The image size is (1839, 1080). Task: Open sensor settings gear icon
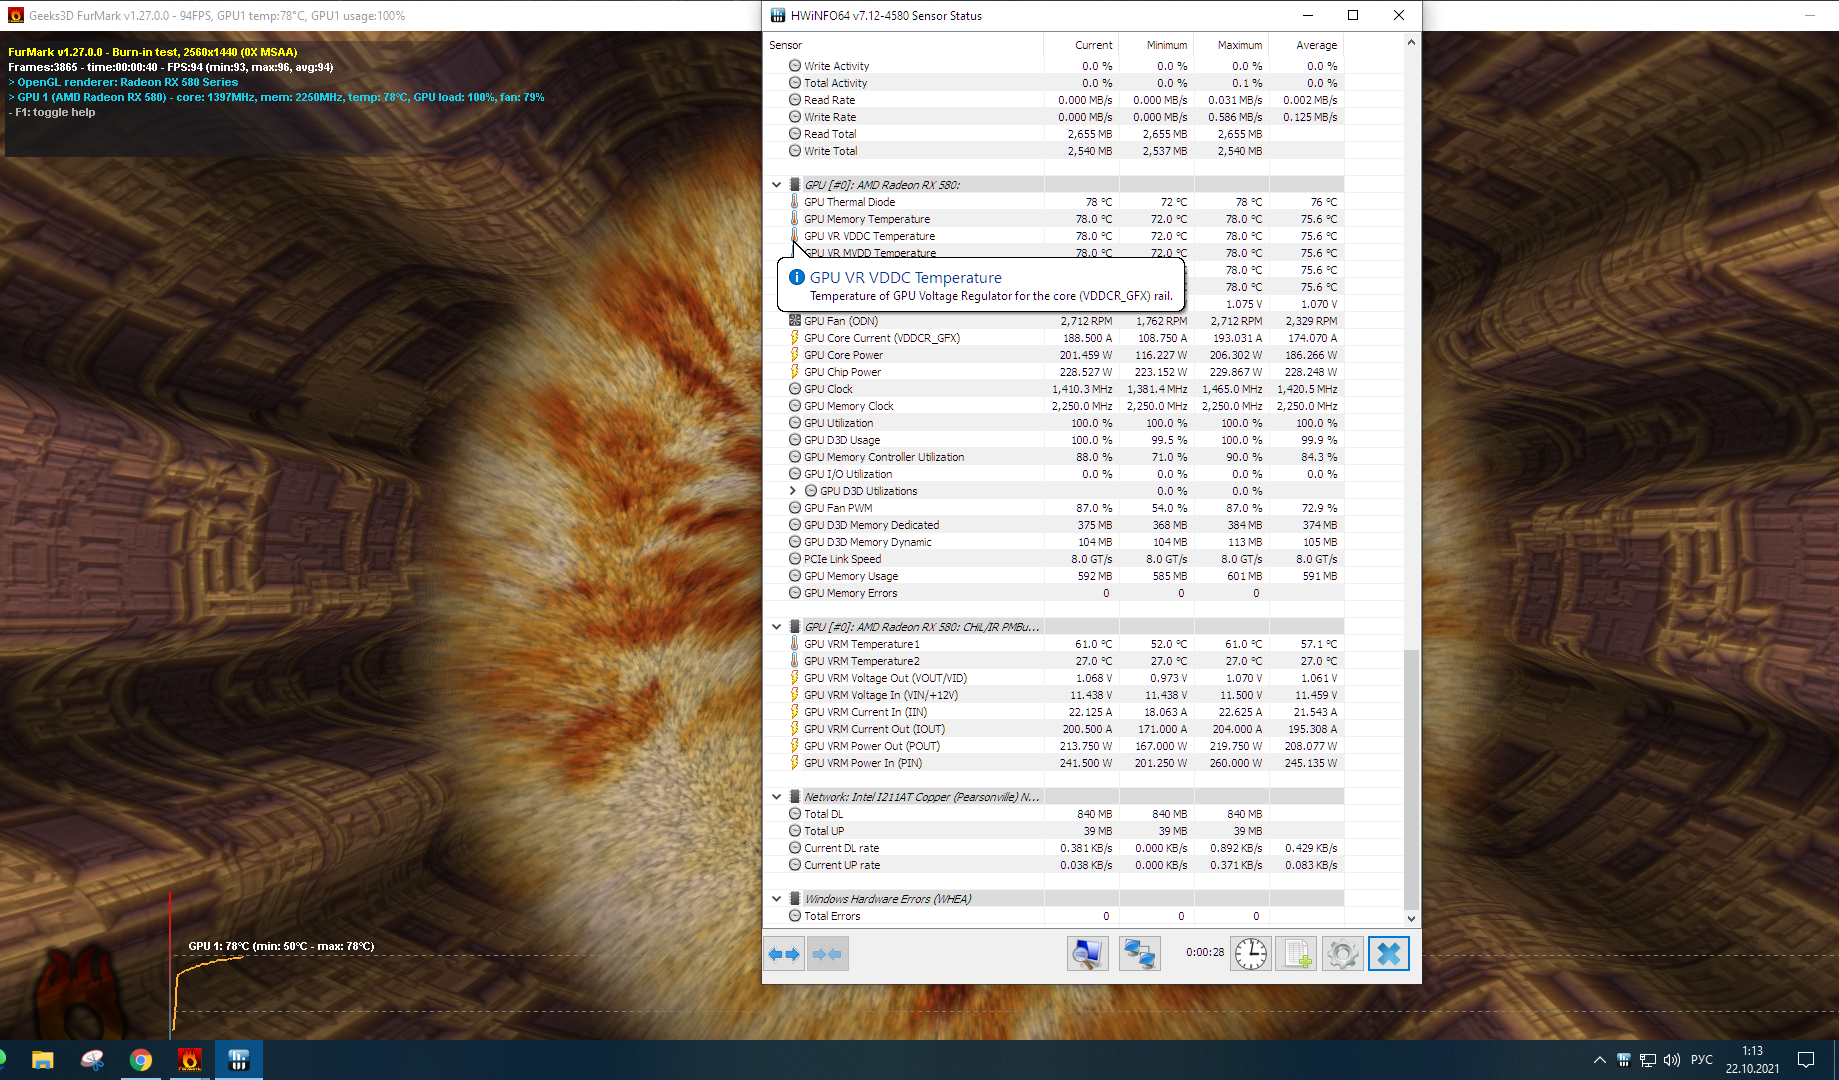[1342, 954]
